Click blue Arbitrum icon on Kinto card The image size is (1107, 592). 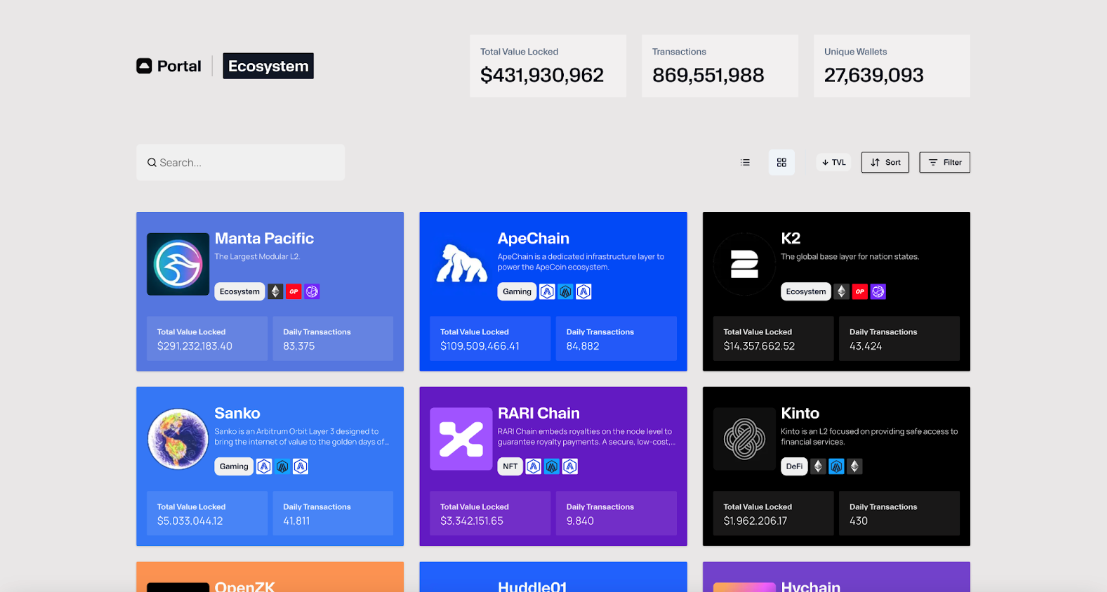pyautogui.click(x=837, y=466)
